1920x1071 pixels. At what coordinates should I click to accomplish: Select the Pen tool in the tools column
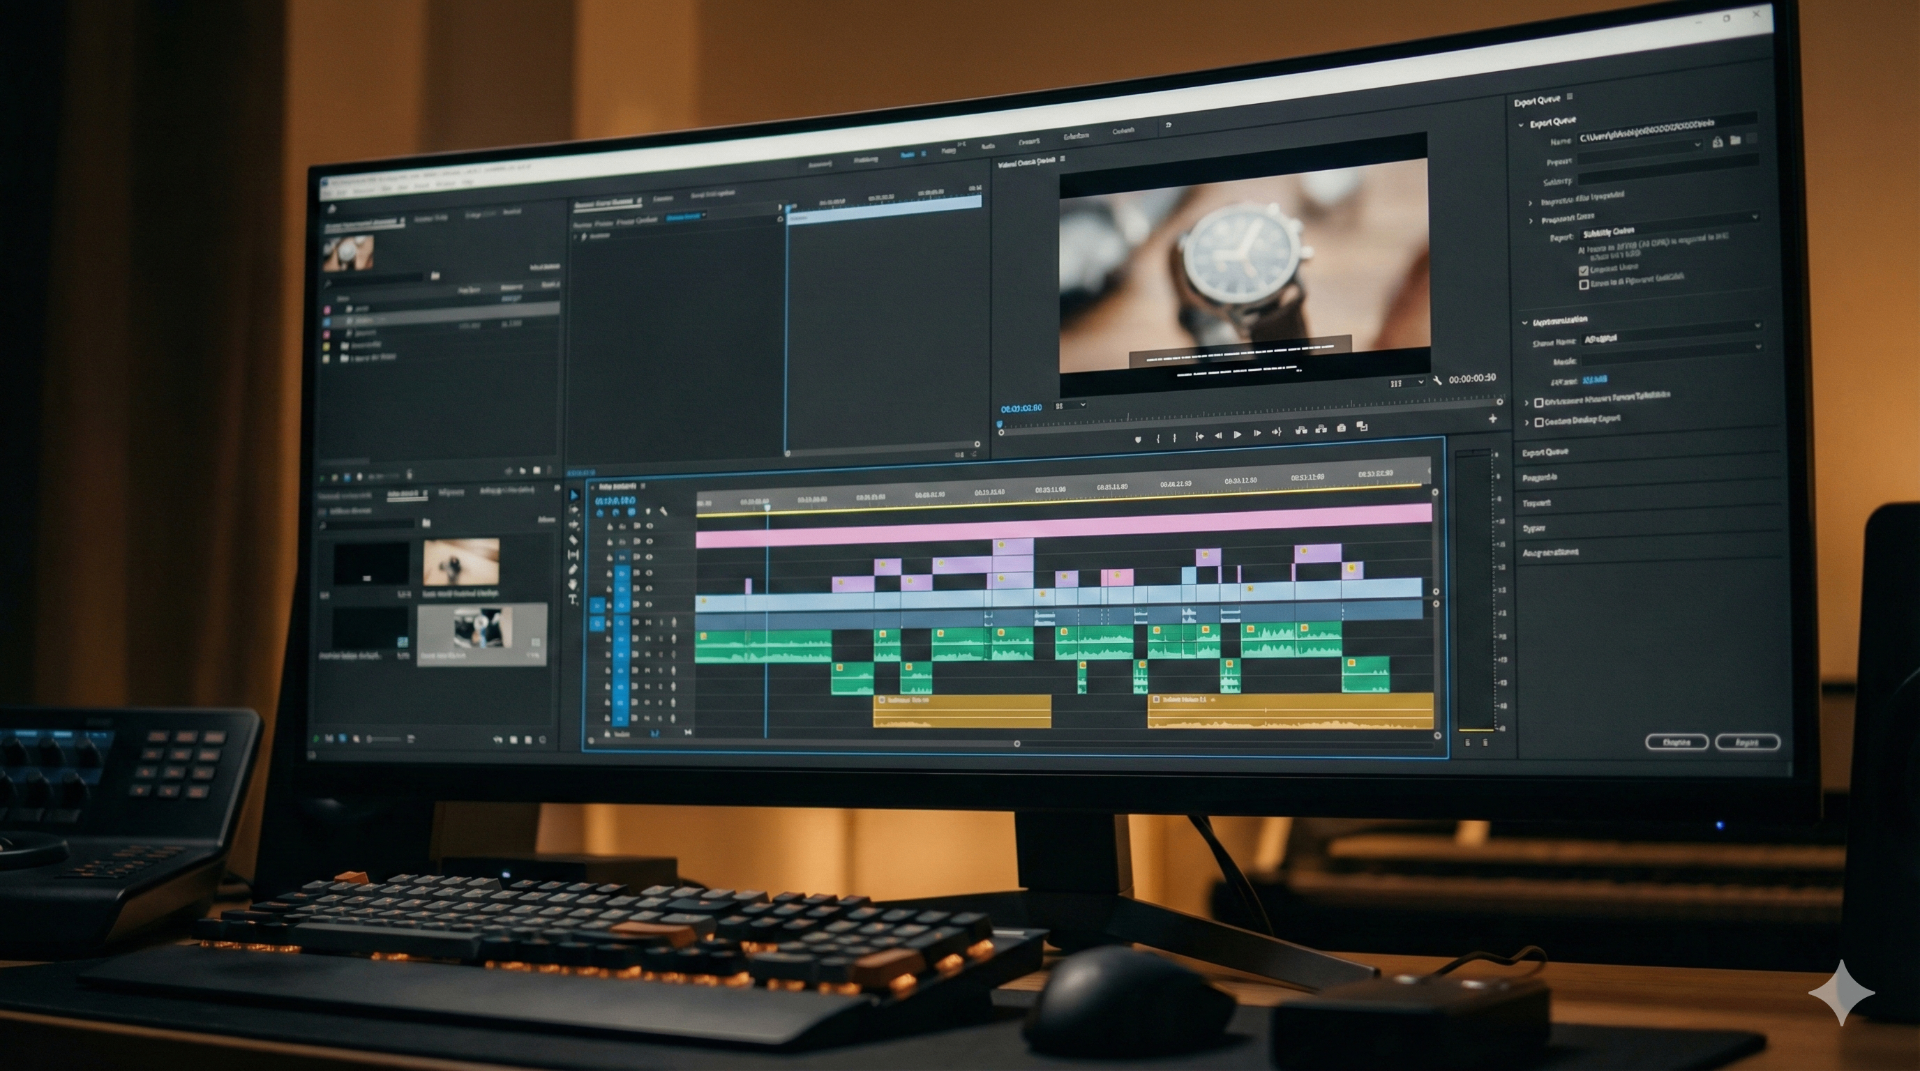(573, 569)
